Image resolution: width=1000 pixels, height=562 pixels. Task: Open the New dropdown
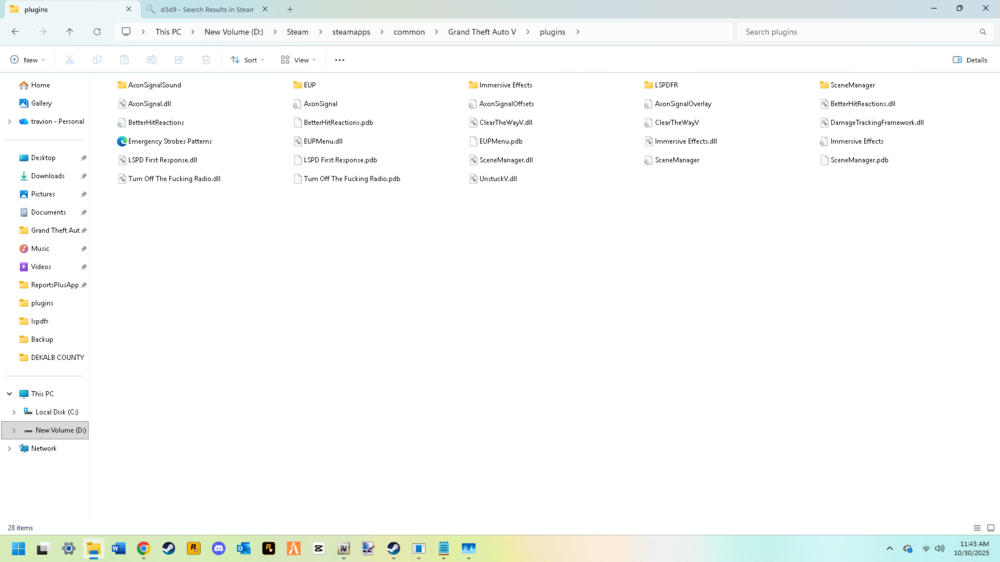click(x=27, y=60)
